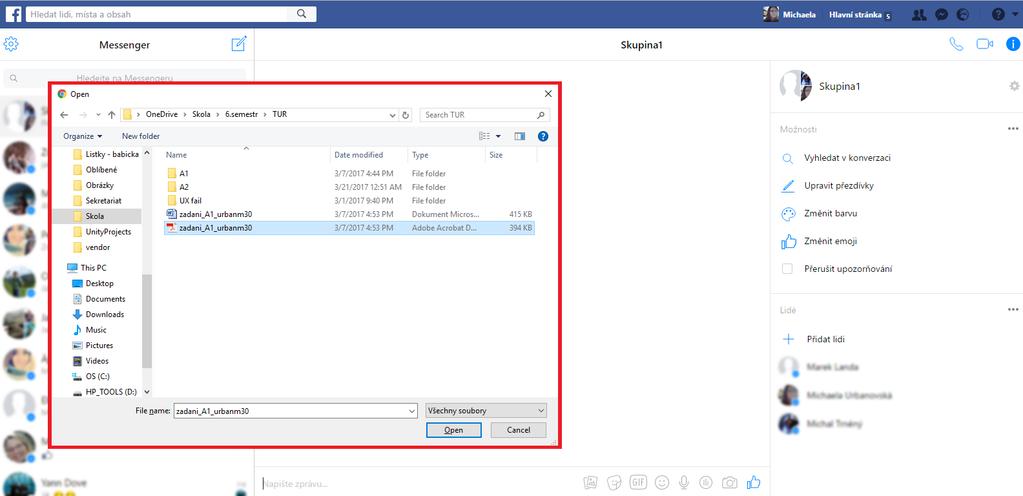Click the search magnifier in Facebook bar
The height and width of the screenshot is (496, 1023).
point(301,14)
